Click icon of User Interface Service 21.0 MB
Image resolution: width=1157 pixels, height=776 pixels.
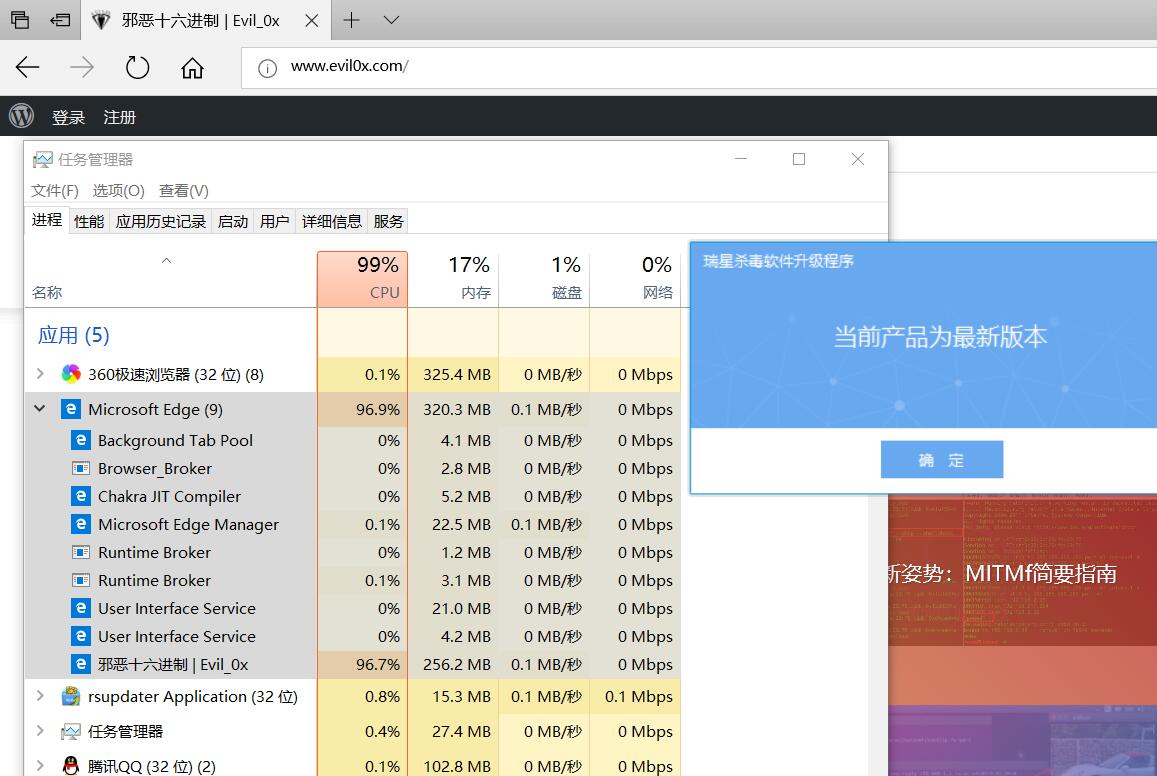click(80, 608)
